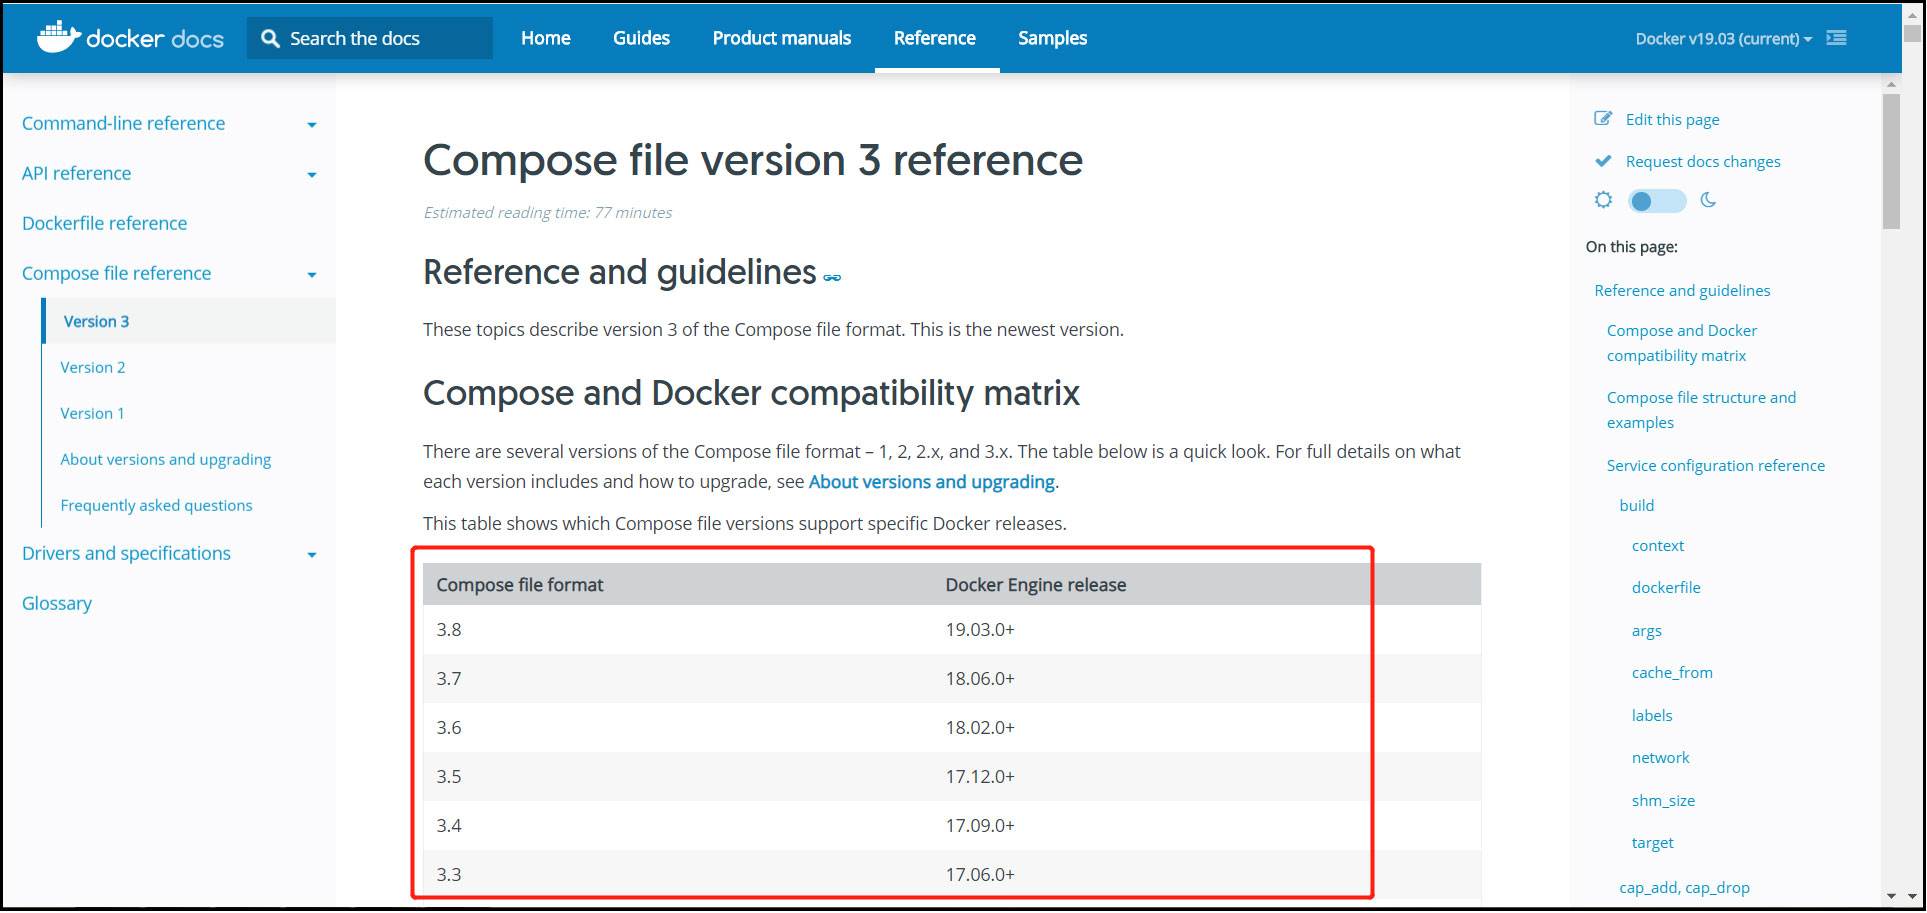
Task: Click the search magnifier icon
Action: [269, 37]
